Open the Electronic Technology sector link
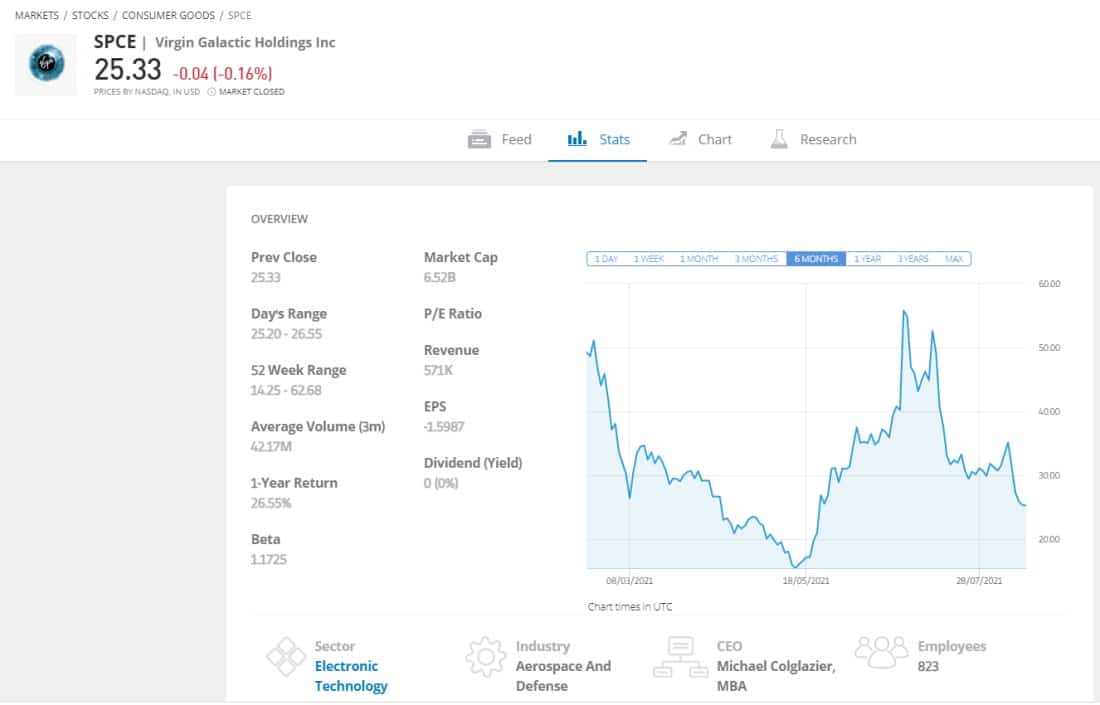1100x705 pixels. click(351, 676)
